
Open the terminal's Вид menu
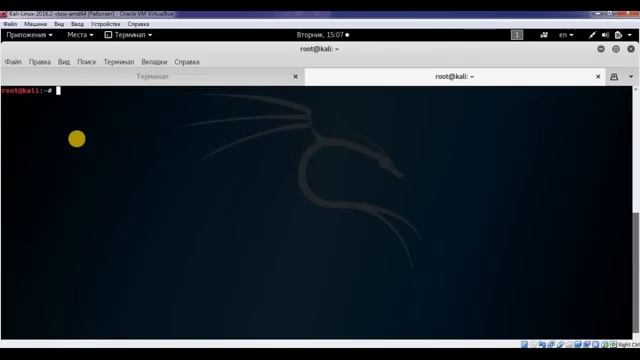tap(64, 62)
